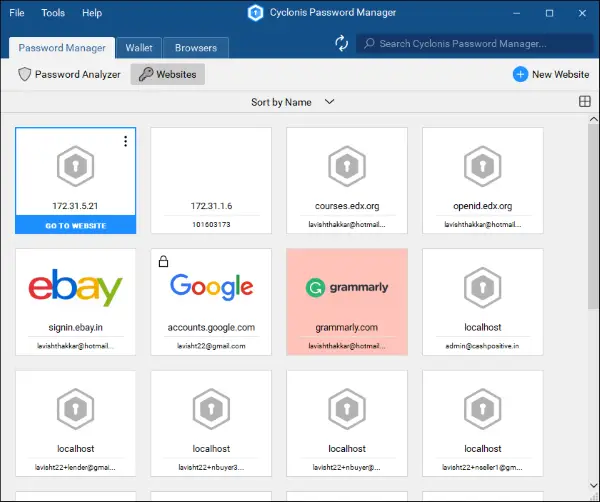Click the hexagon icon on lavisht22+nbuyer@ localhost card
The height and width of the screenshot is (502, 600).
[347, 409]
